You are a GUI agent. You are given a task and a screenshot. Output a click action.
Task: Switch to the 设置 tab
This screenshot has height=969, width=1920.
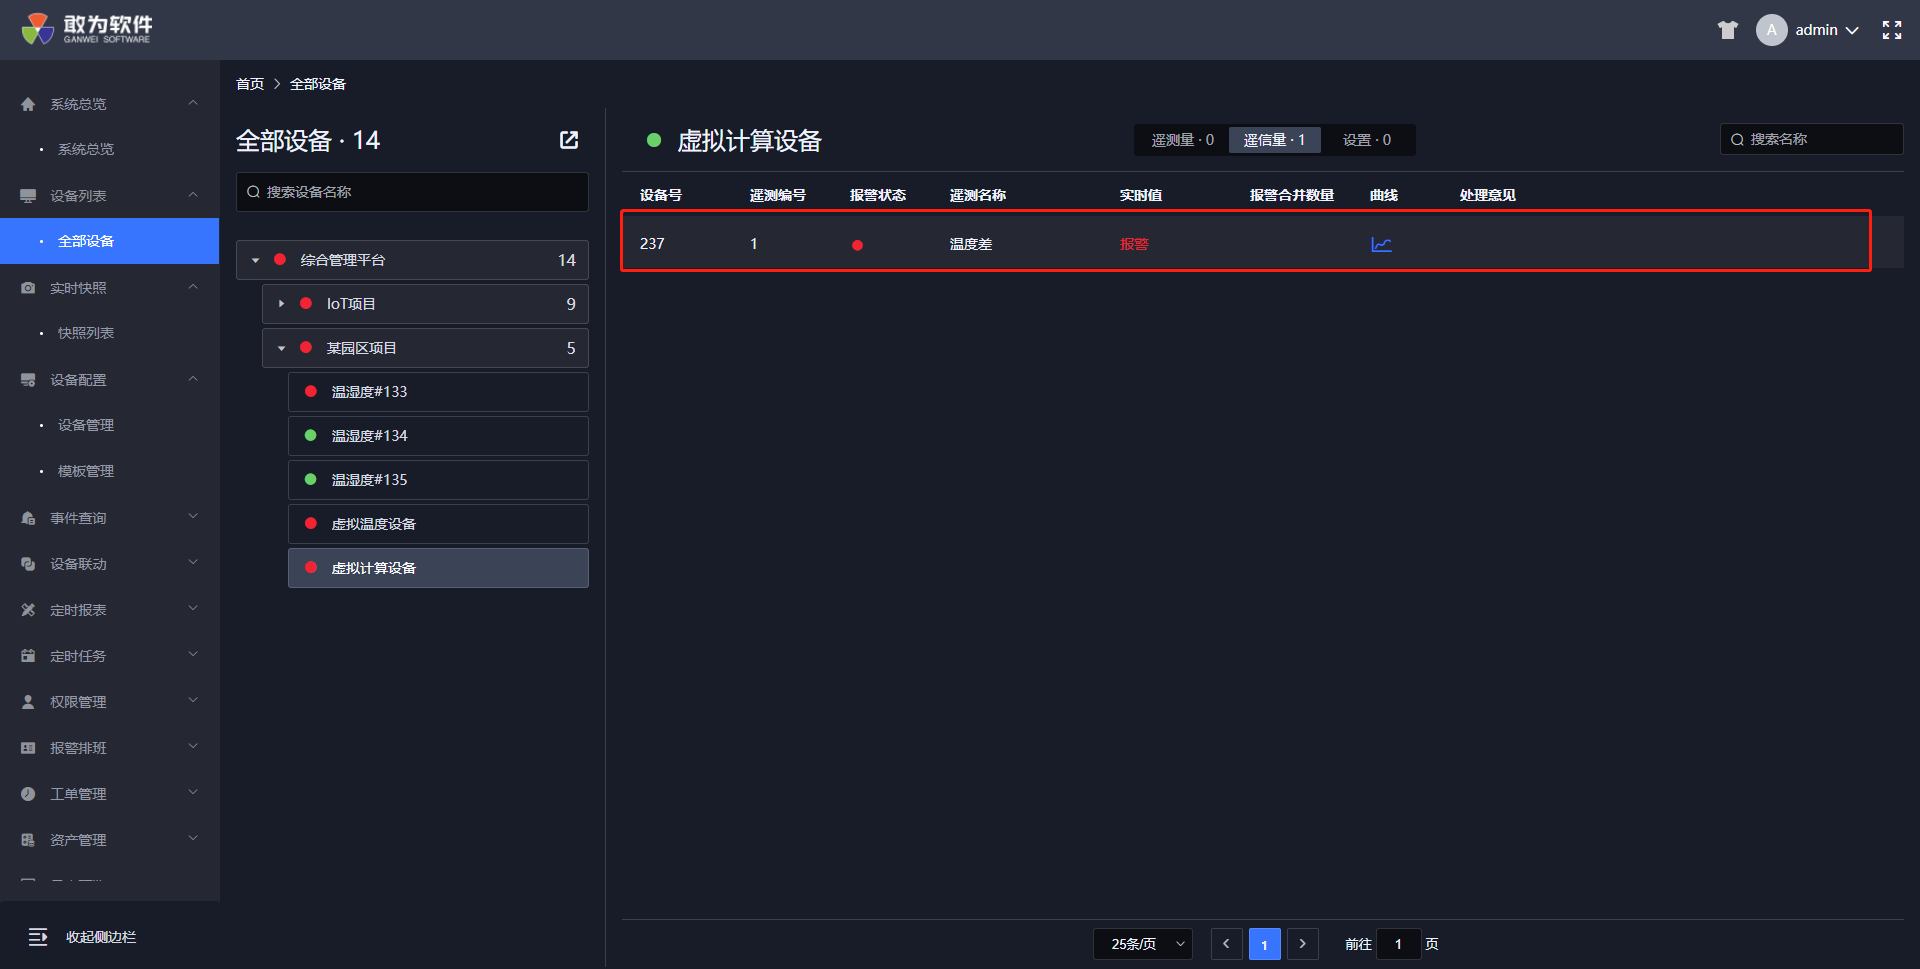pos(1366,140)
